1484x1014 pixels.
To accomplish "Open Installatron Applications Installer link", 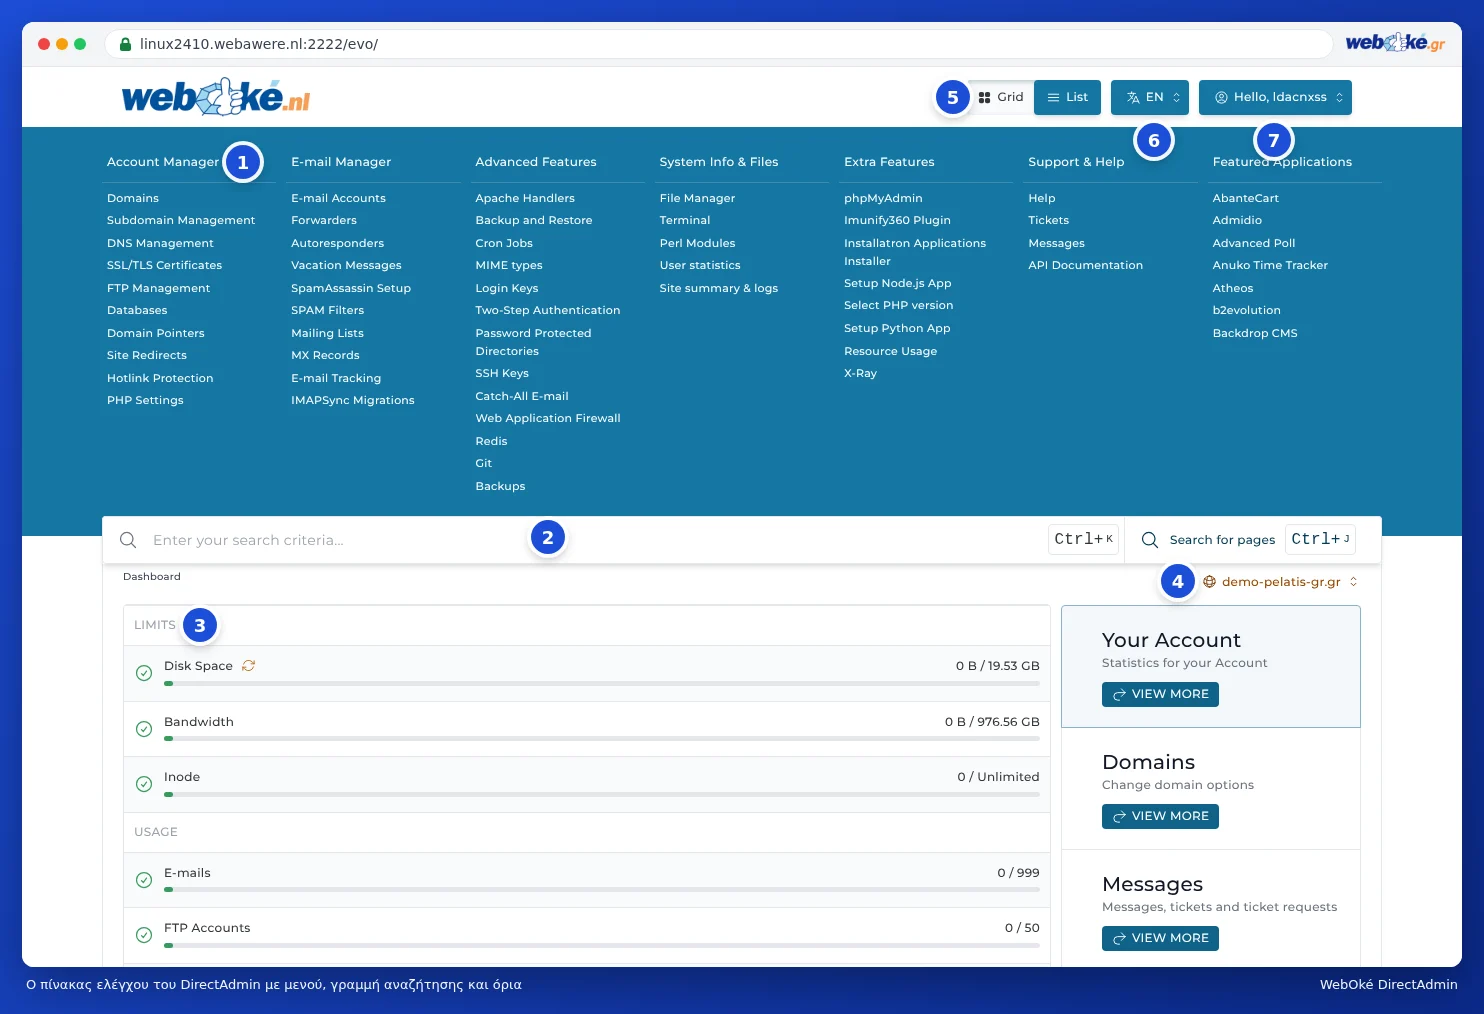I will 915,252.
